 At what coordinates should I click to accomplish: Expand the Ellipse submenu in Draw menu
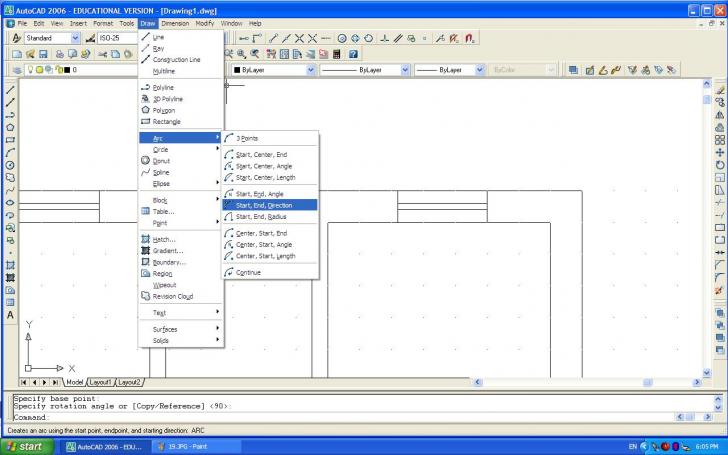click(x=181, y=184)
